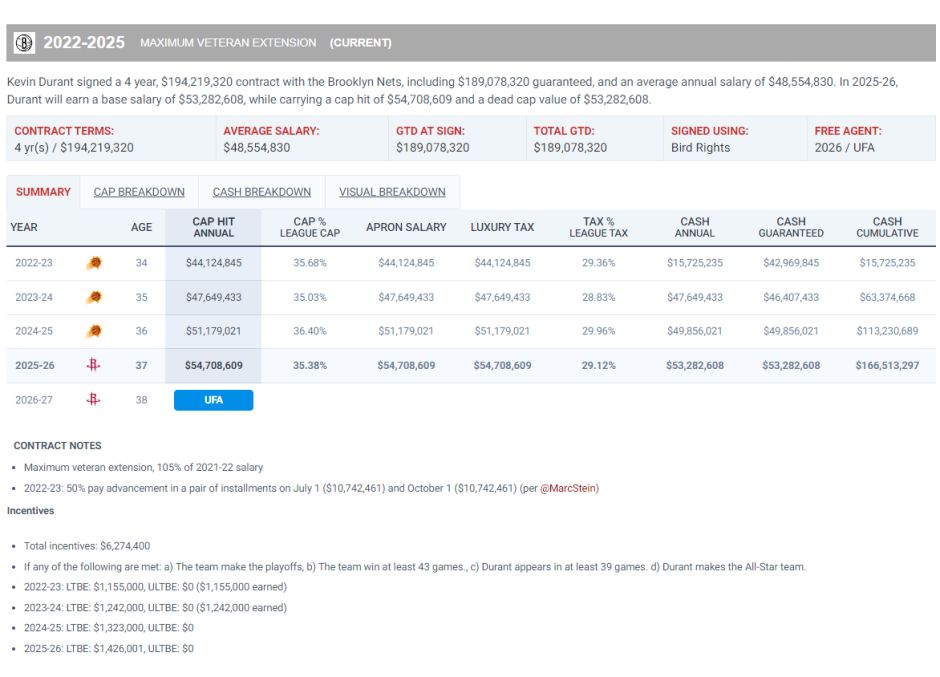Click the blue UFA button
This screenshot has width=940, height=677.
coord(213,400)
